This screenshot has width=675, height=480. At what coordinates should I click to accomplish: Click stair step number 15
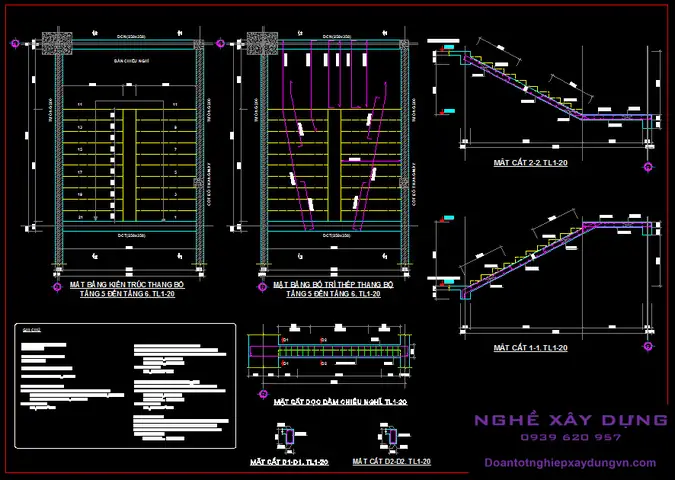point(80,150)
